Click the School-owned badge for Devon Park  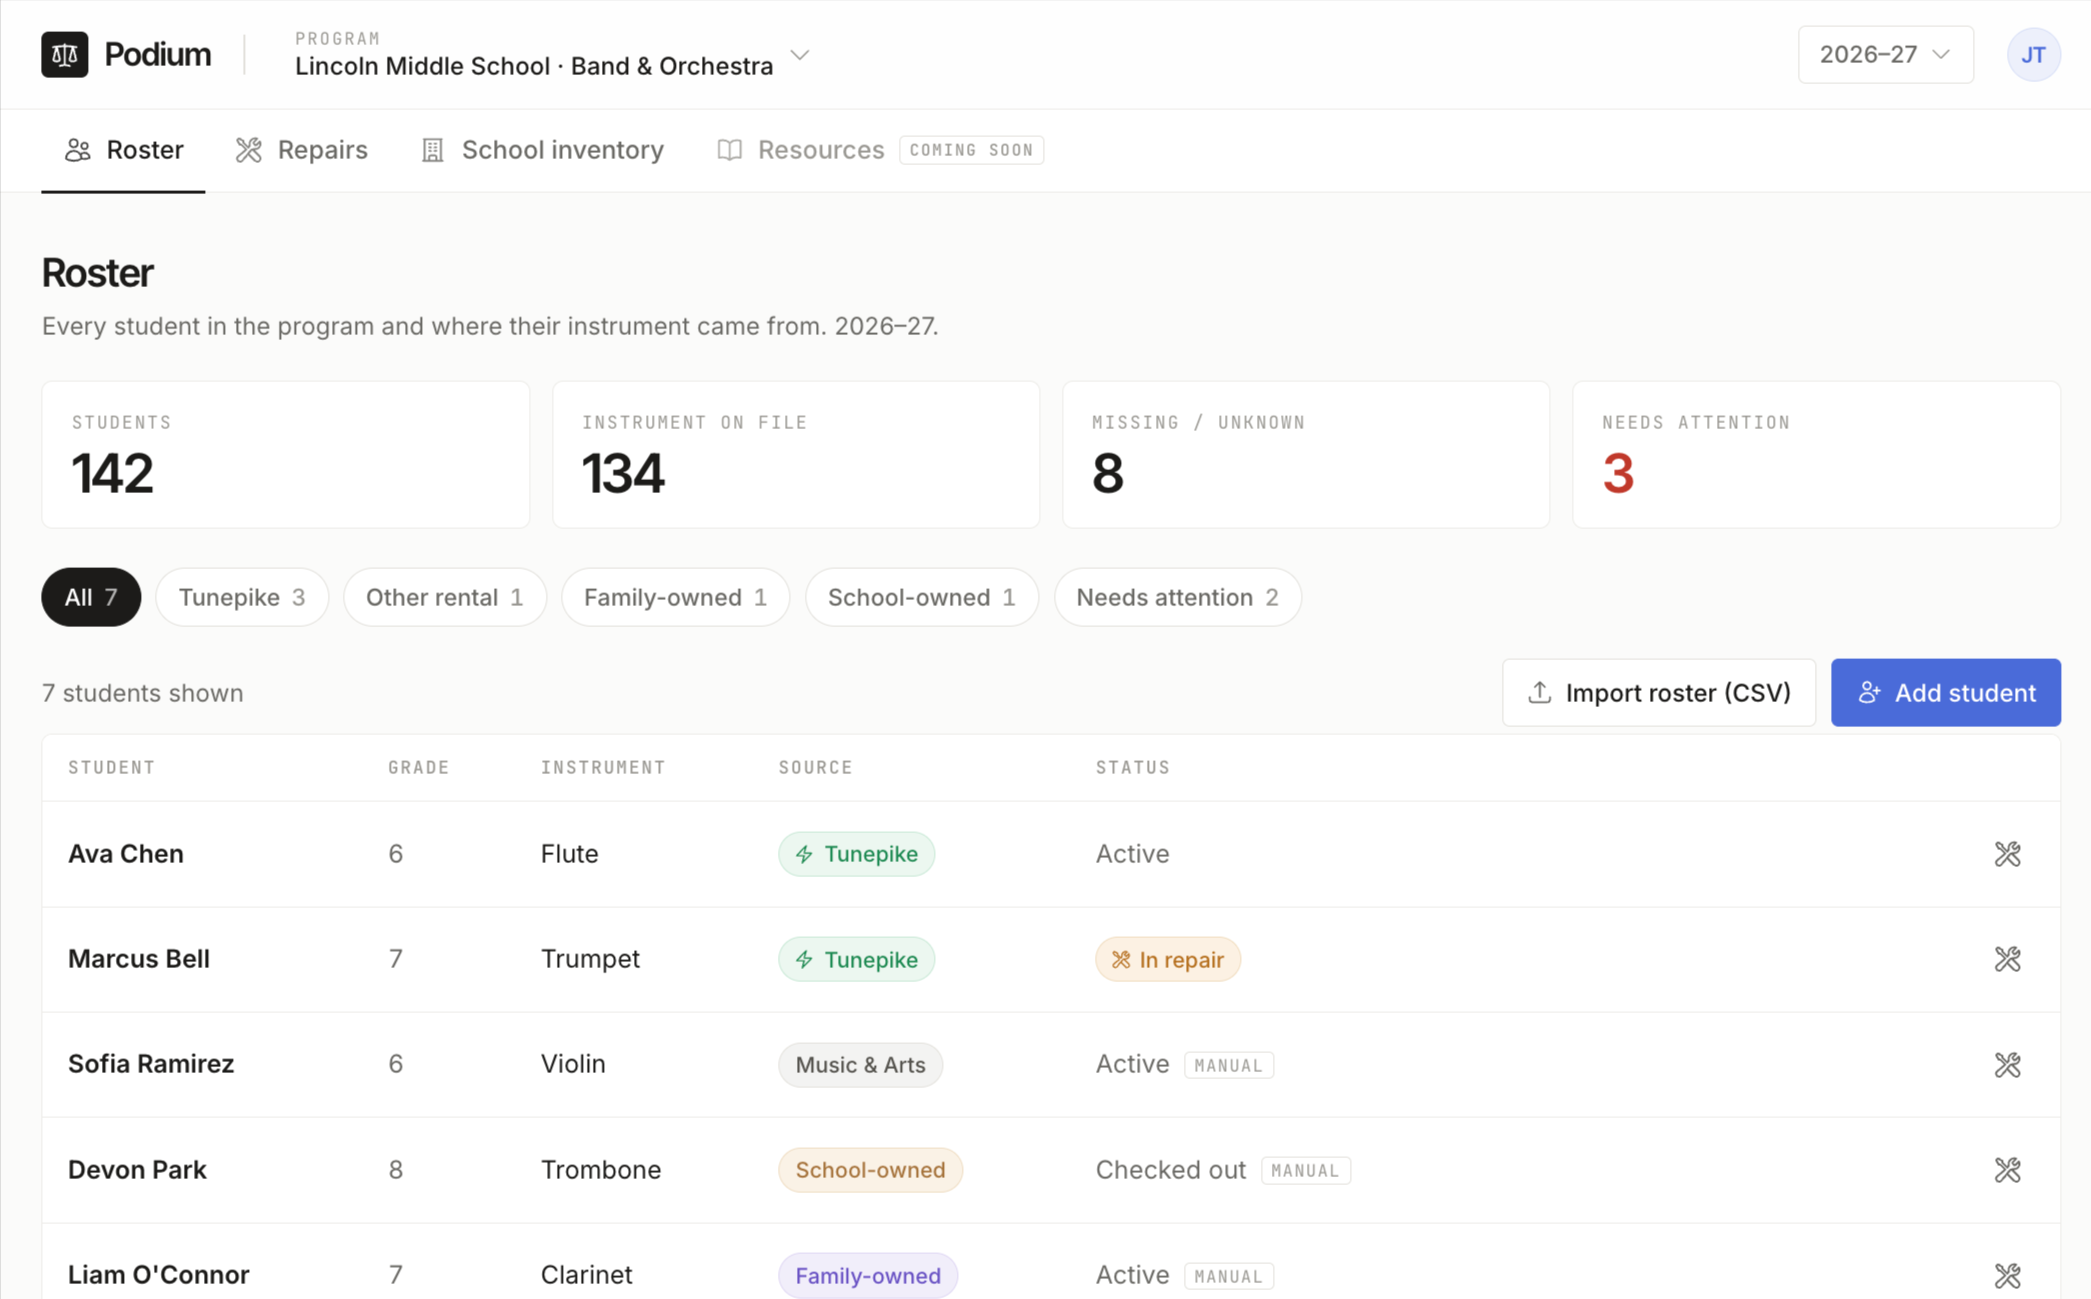[870, 1170]
